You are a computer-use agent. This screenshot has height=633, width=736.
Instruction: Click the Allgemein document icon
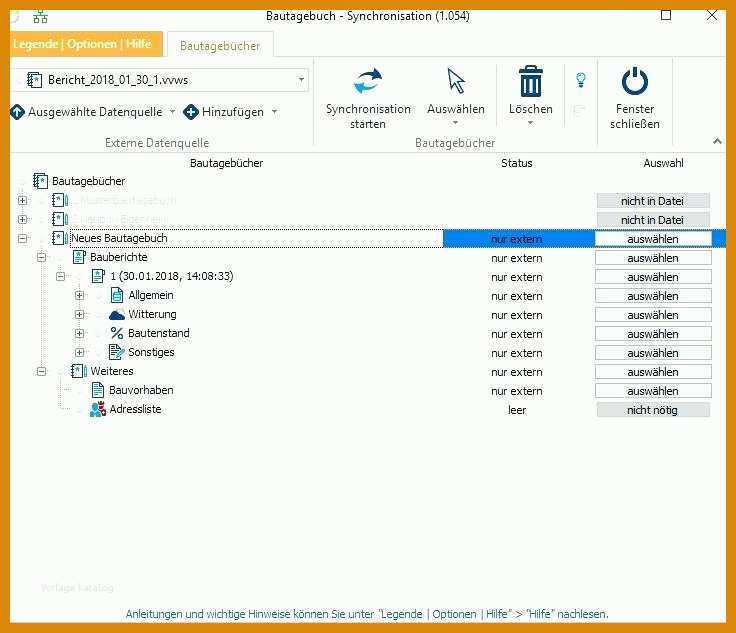coord(117,295)
